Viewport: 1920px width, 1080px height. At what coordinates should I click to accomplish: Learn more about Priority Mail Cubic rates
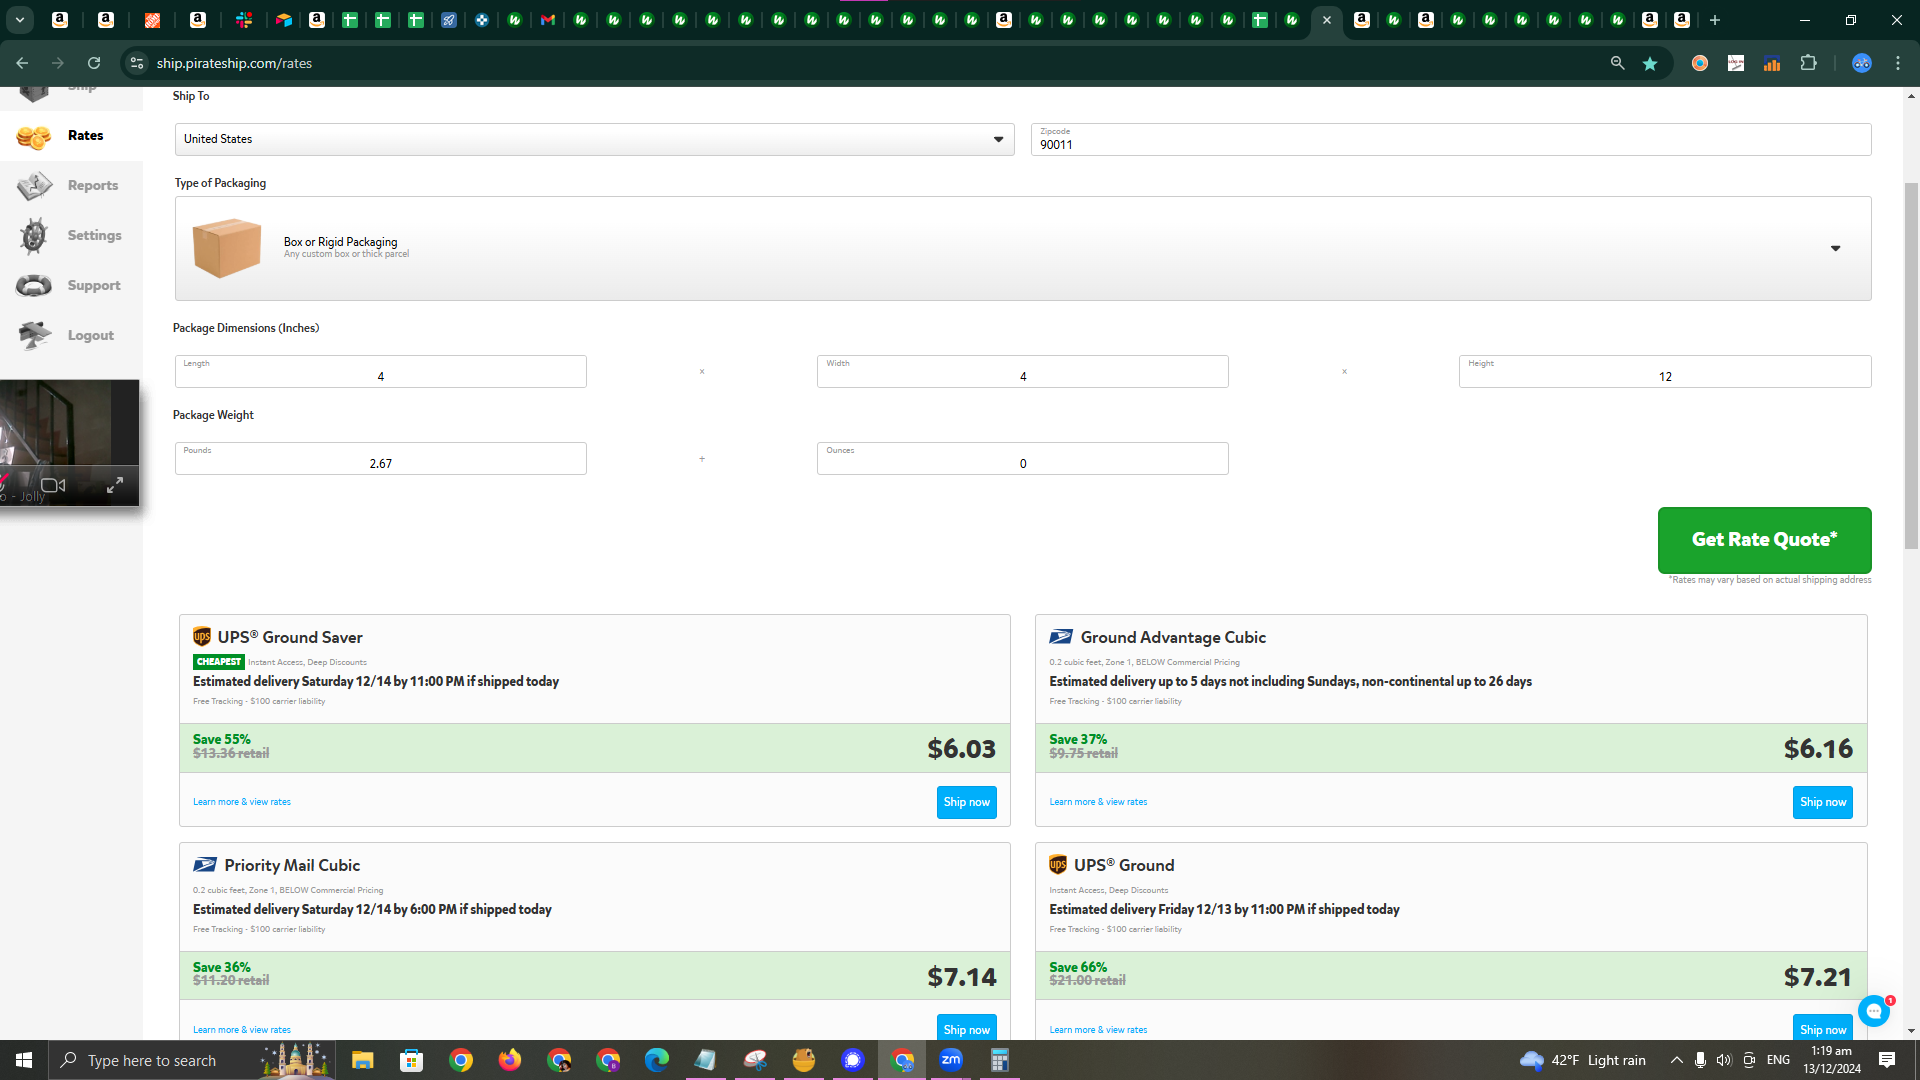pos(242,1030)
